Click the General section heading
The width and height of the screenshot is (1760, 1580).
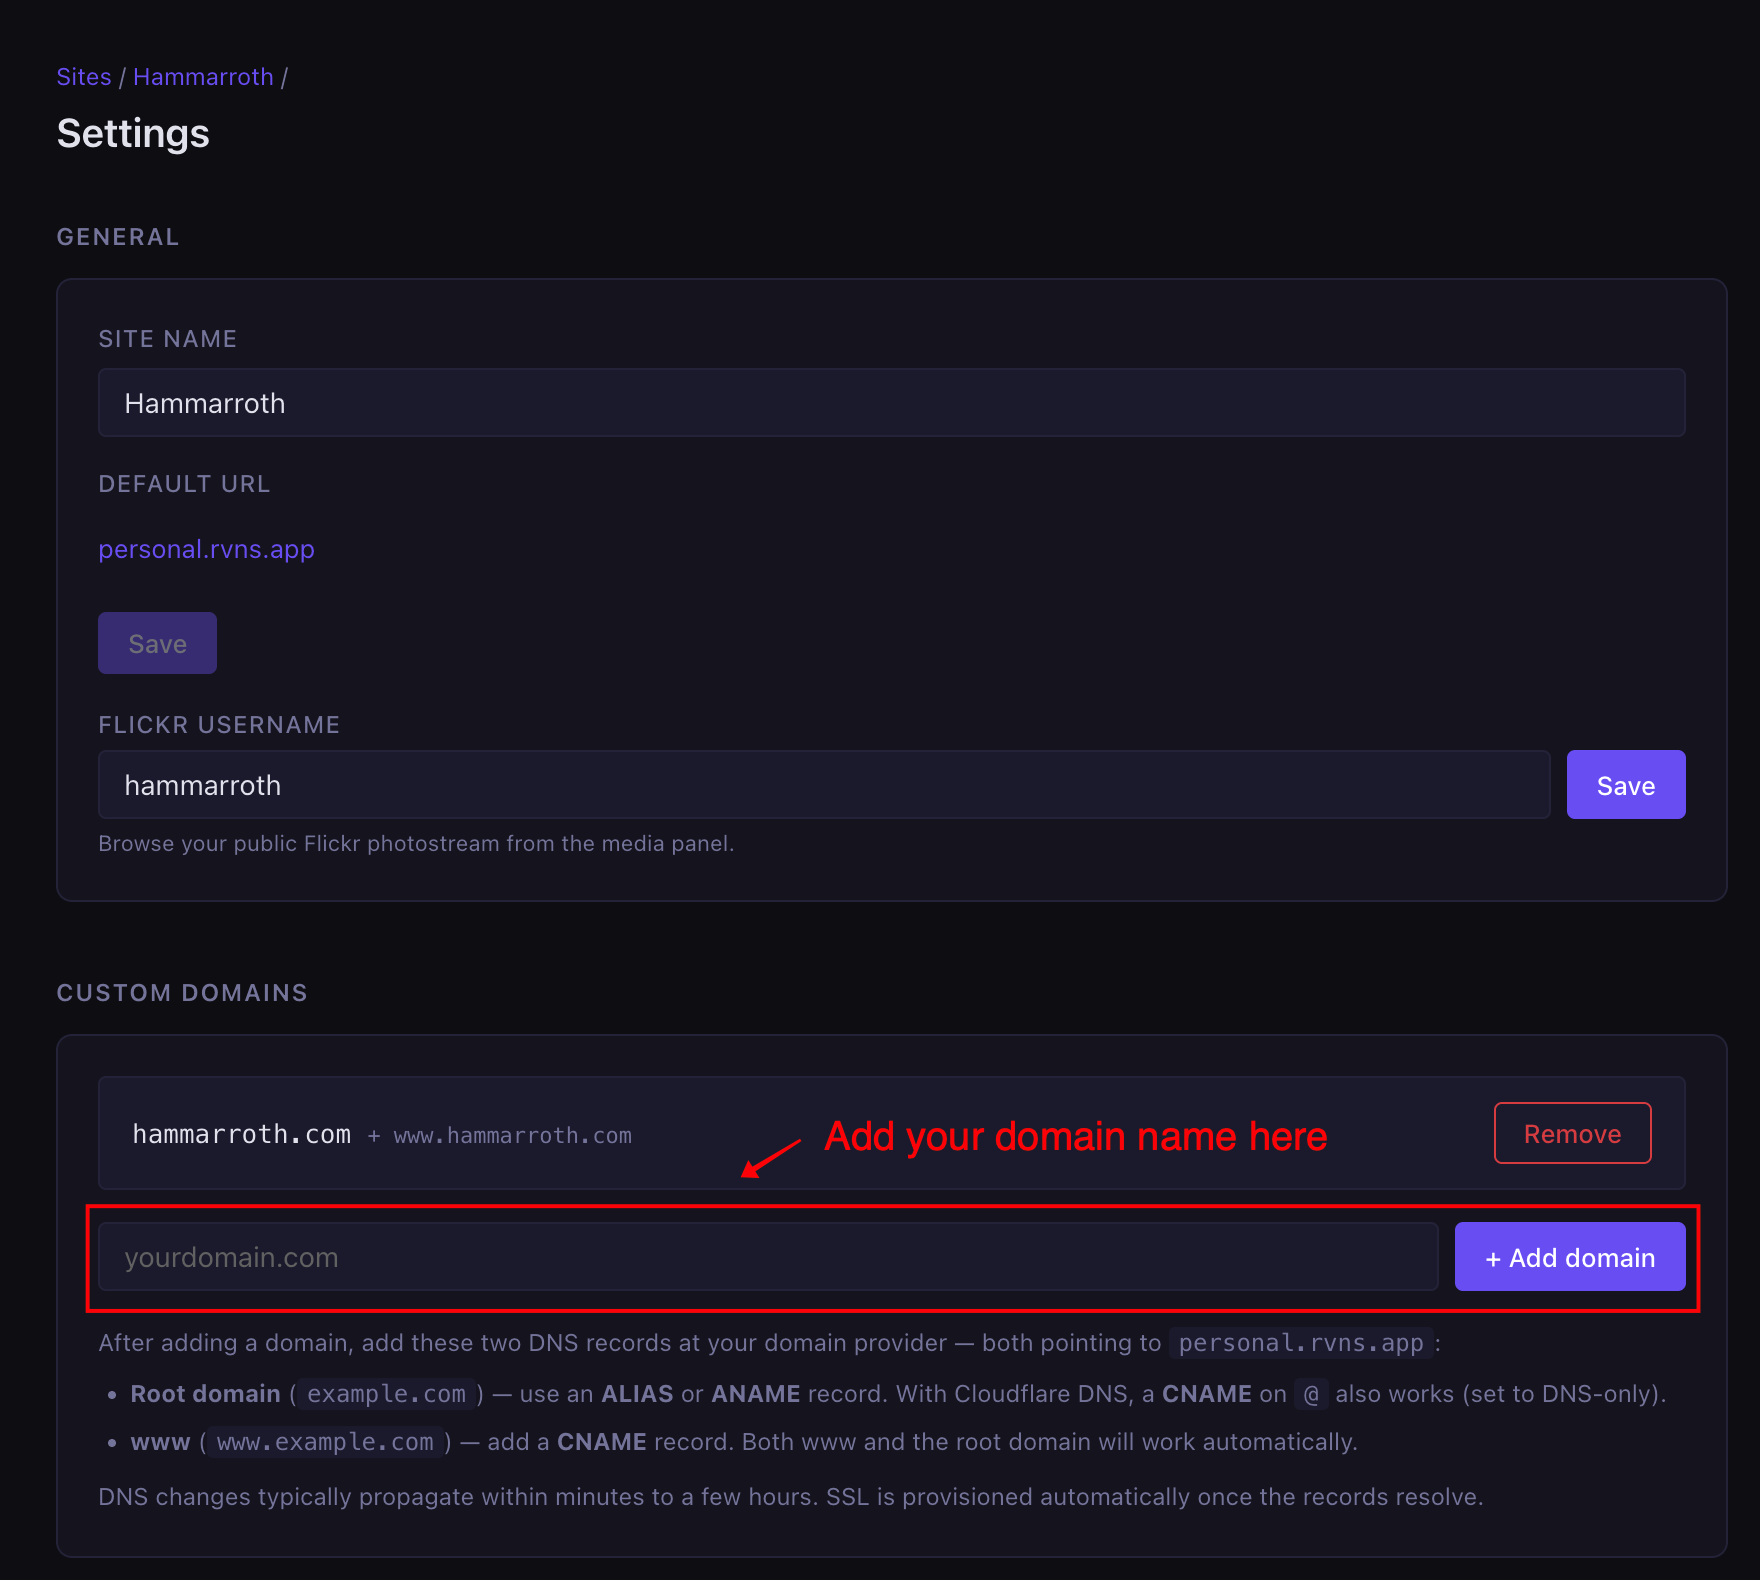click(x=118, y=237)
